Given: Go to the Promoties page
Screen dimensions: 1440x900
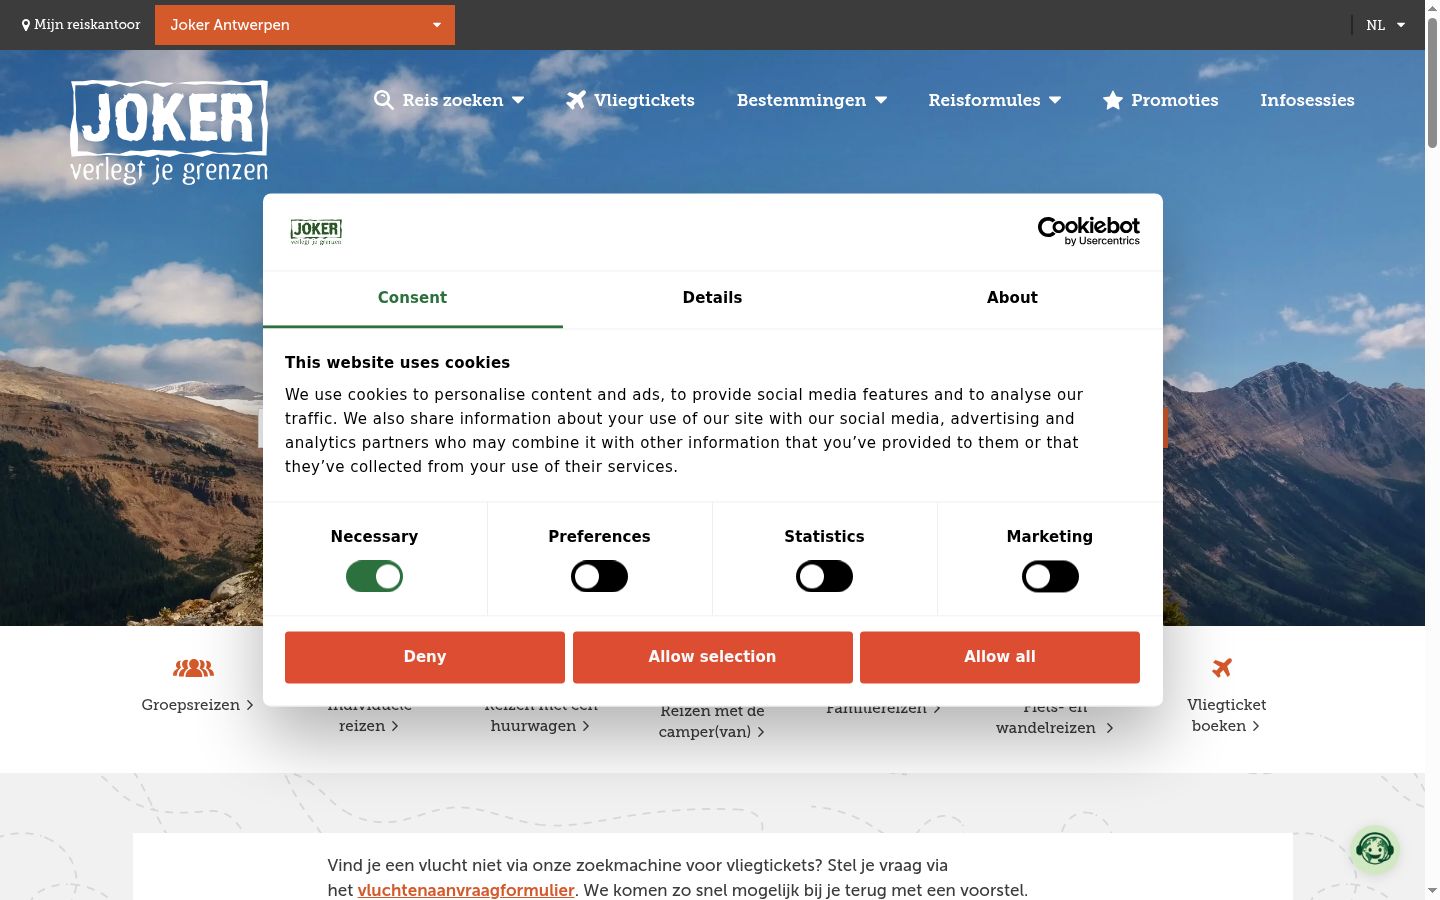Looking at the screenshot, I should click(x=1160, y=100).
